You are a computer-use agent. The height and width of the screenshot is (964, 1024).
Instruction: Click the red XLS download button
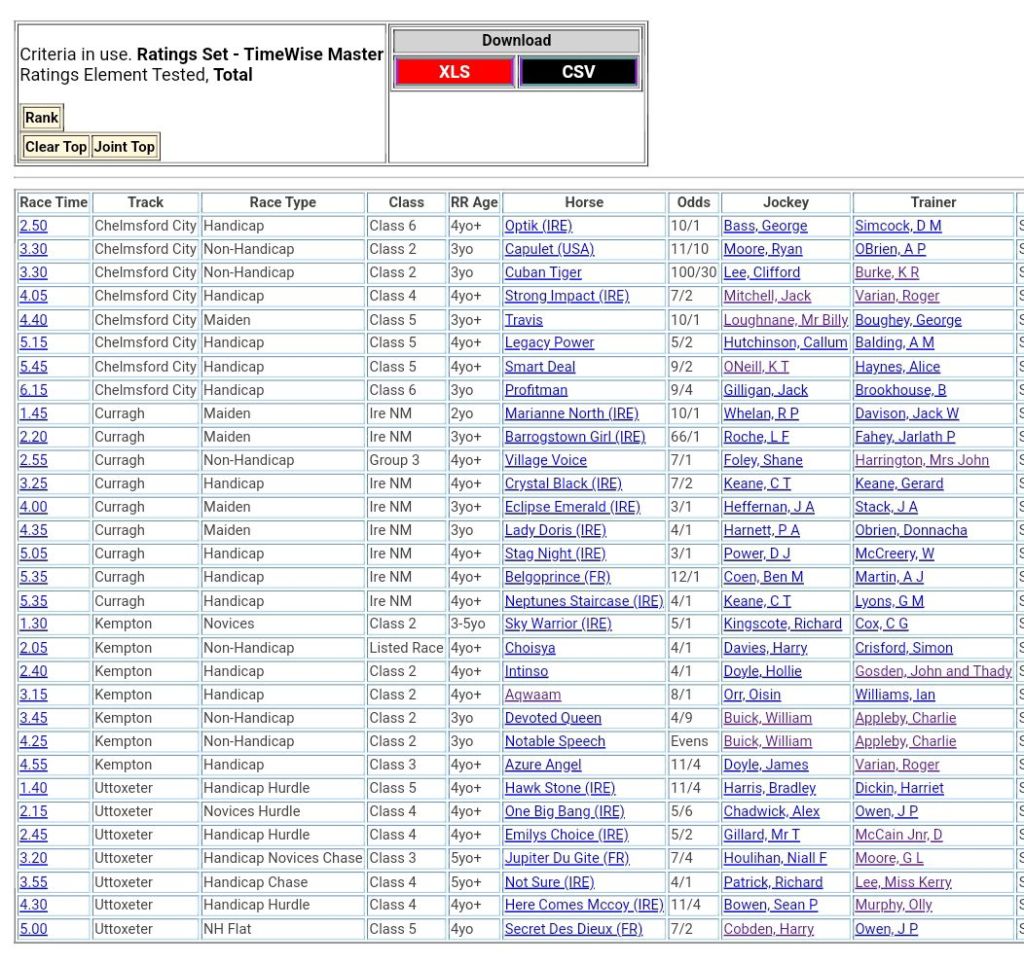coord(454,72)
